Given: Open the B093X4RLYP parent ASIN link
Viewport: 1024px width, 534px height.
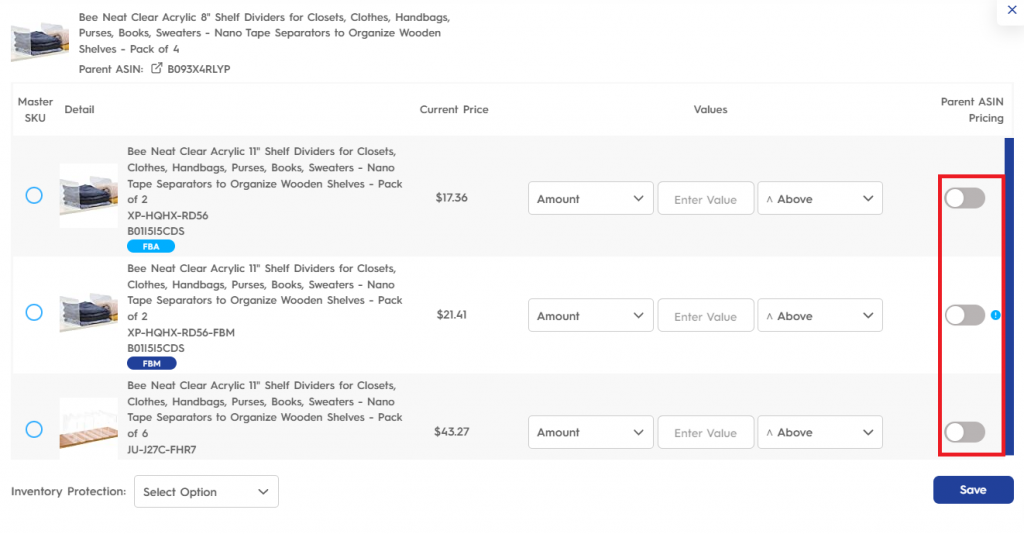Looking at the screenshot, I should pos(199,69).
